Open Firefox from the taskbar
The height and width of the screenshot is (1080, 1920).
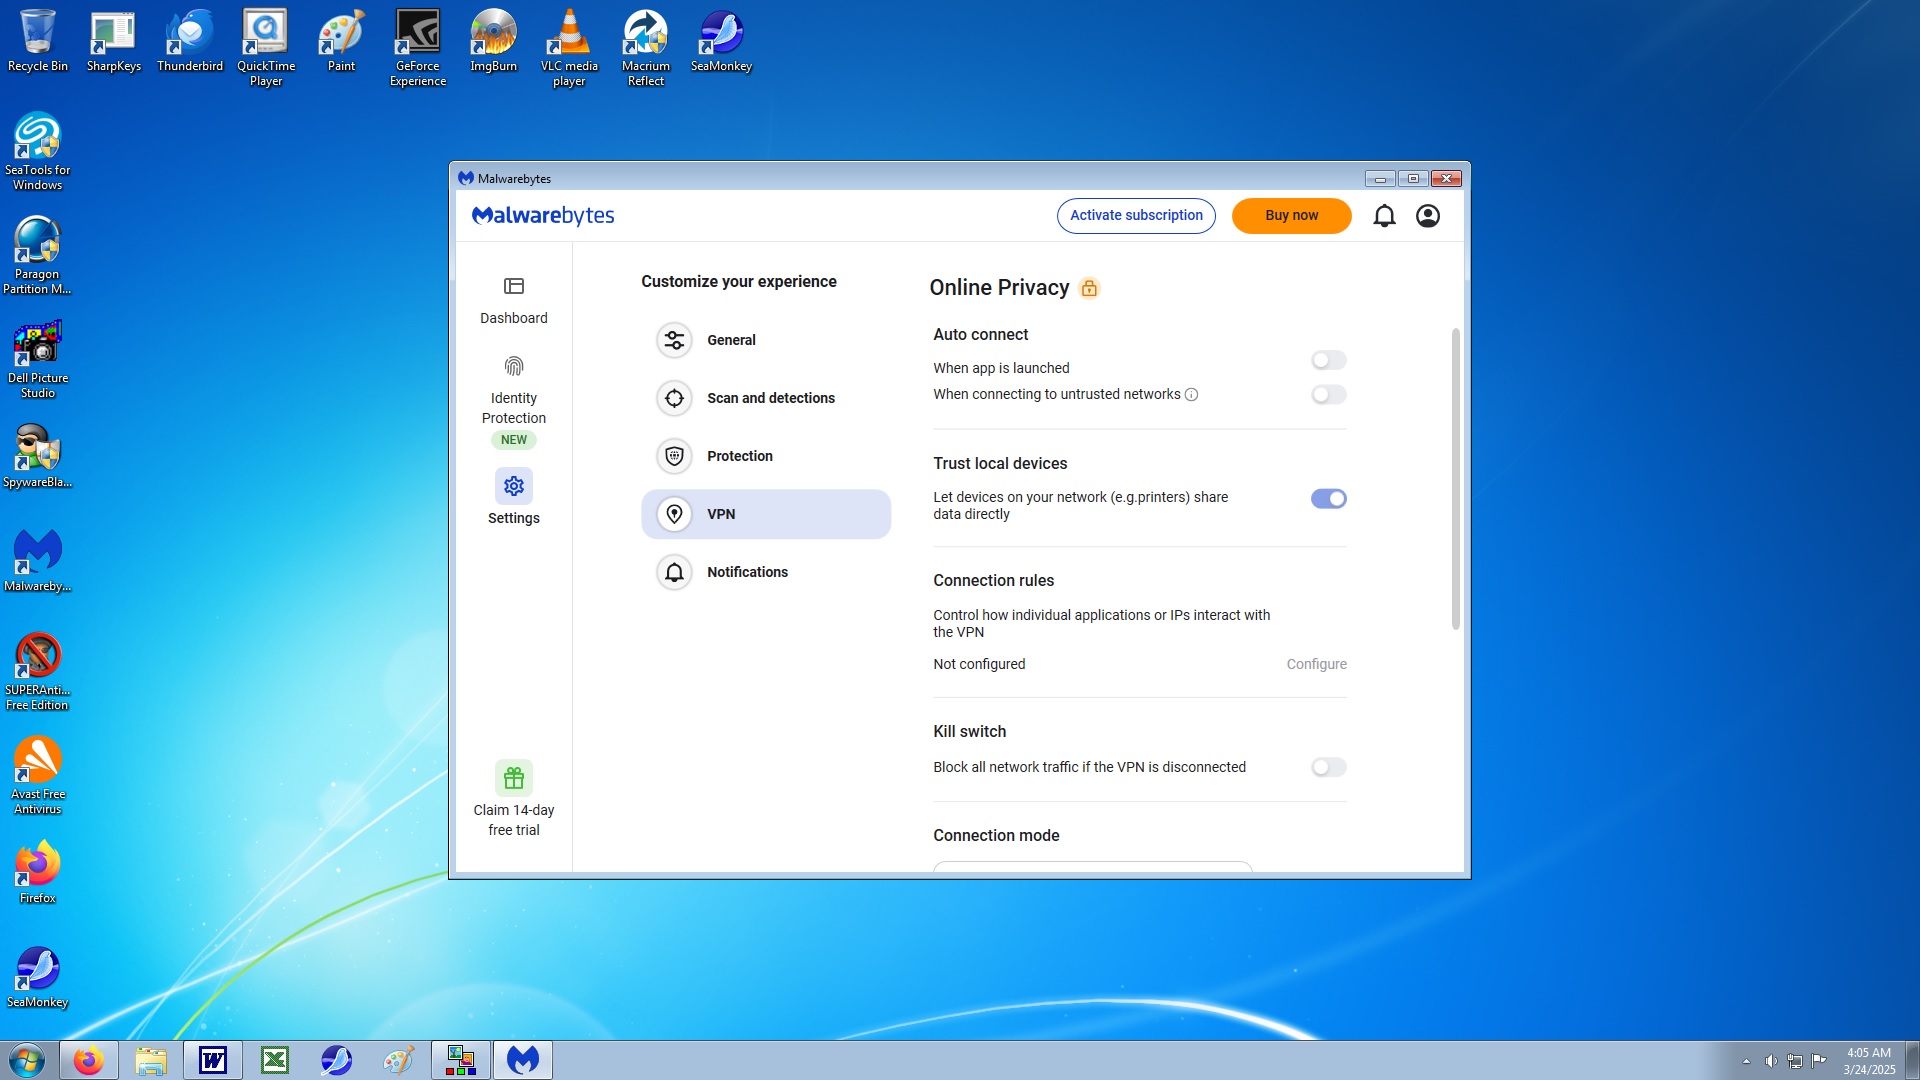[x=89, y=1060]
